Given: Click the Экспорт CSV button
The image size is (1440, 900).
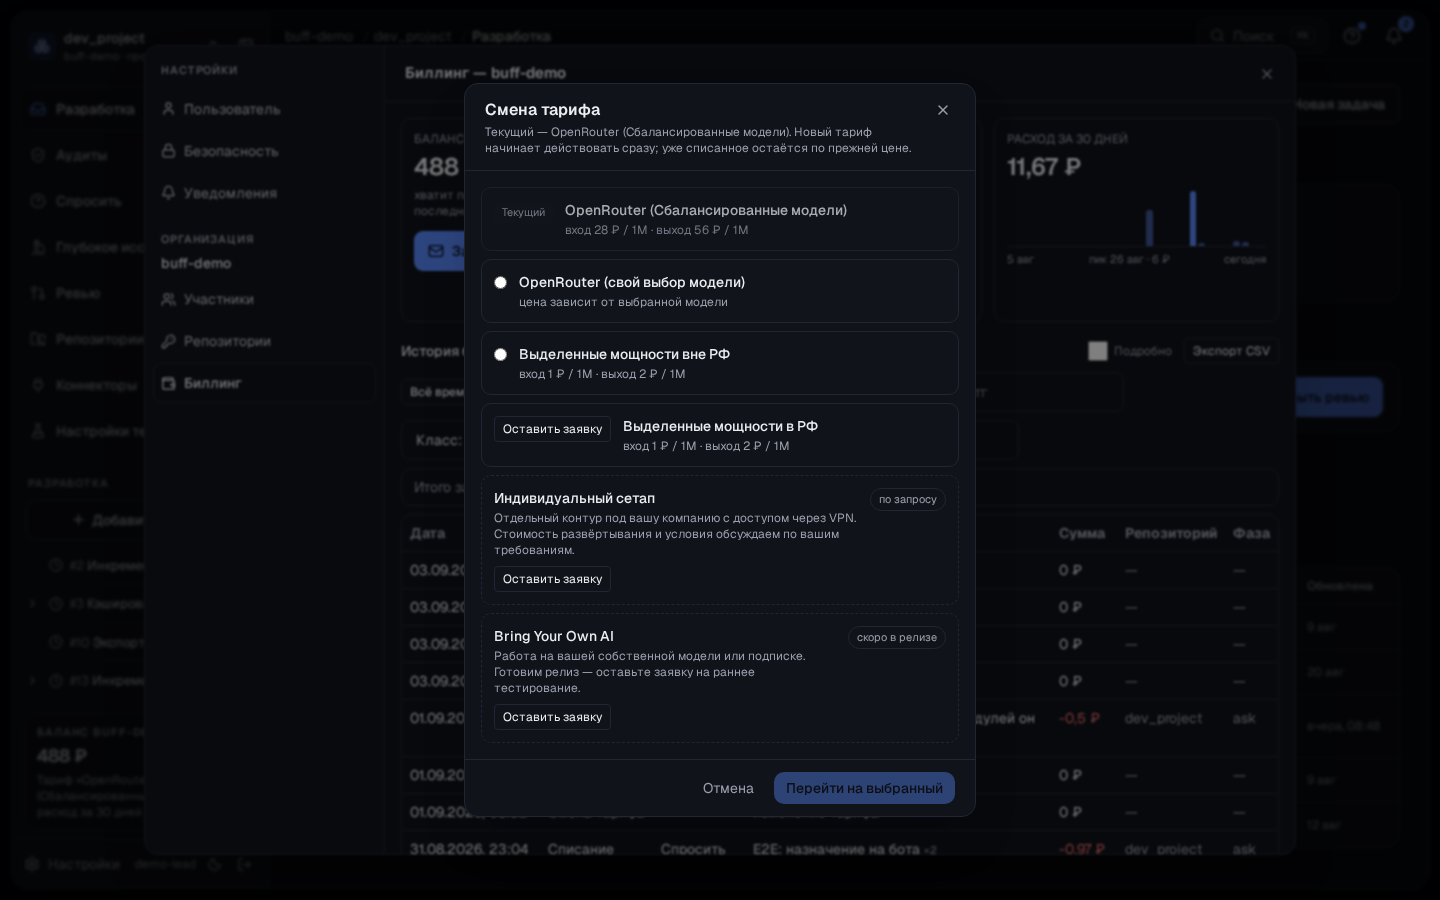Looking at the screenshot, I should point(1231,351).
